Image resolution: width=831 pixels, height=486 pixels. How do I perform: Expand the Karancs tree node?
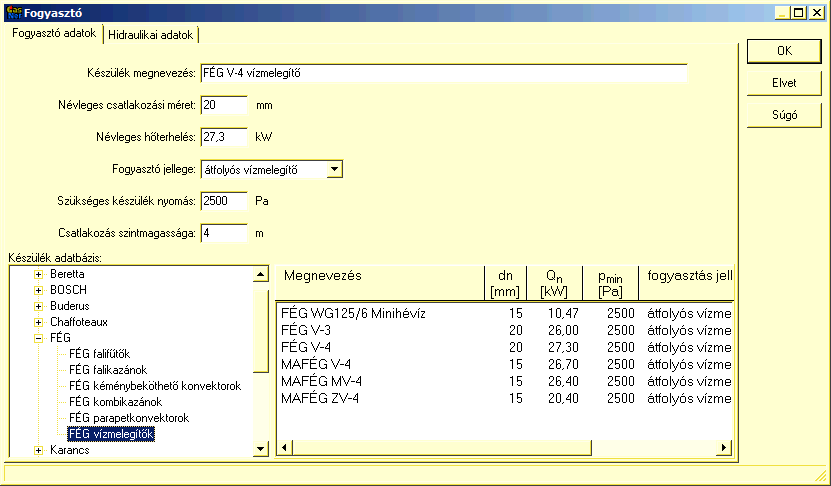coord(38,450)
